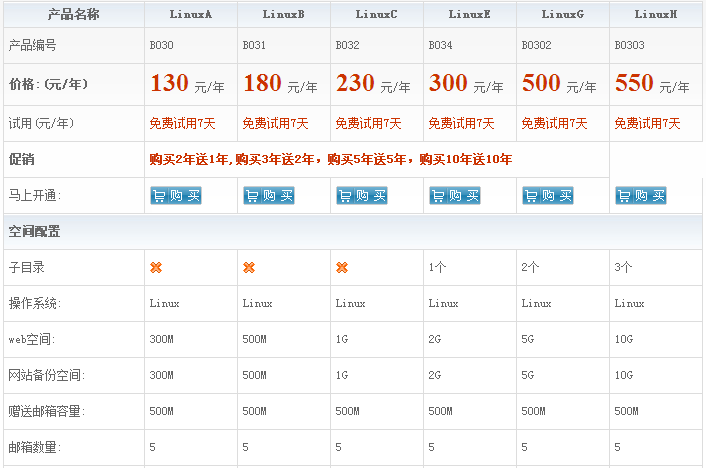This screenshot has width=706, height=468.
Task: Click the 550 元/年 price
Action: pos(652,84)
